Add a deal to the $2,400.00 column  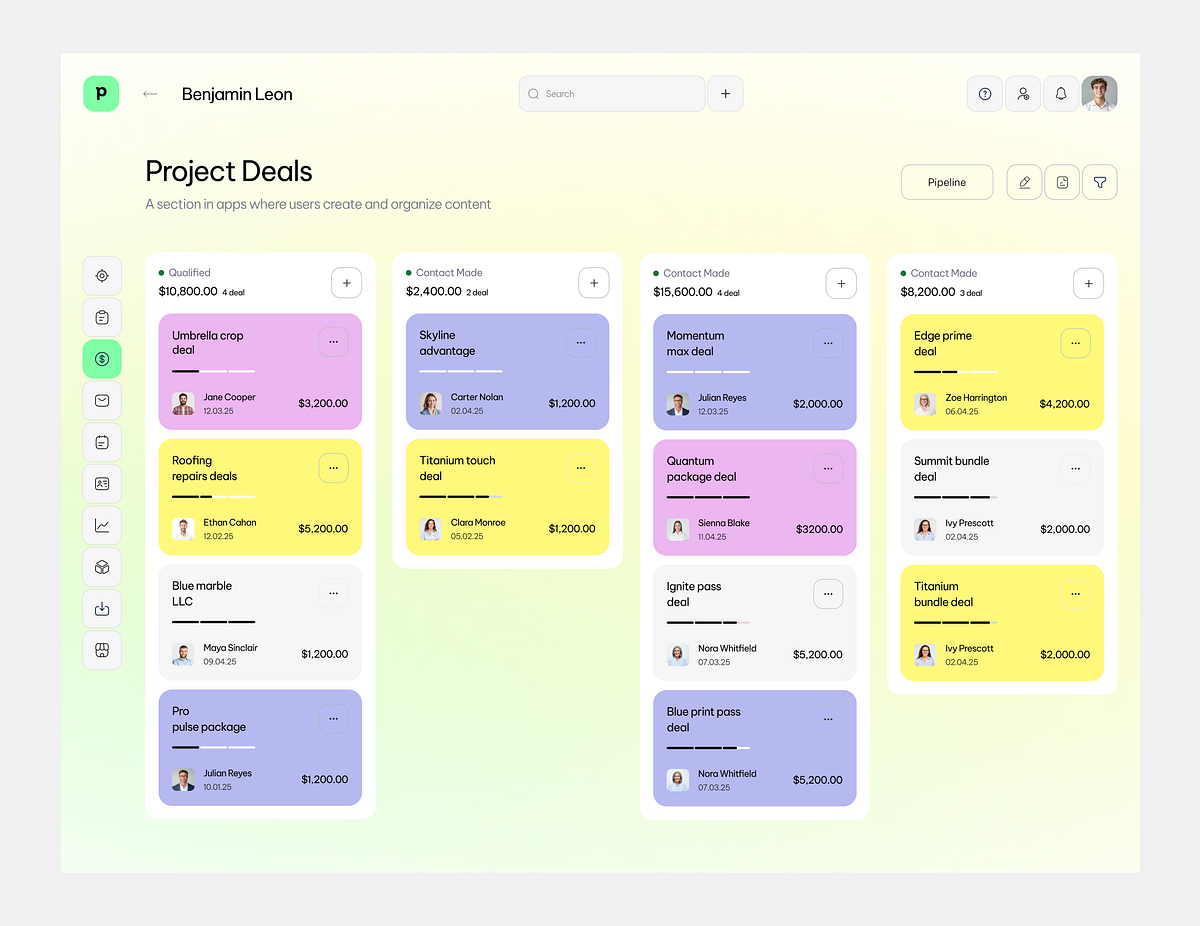(x=593, y=283)
